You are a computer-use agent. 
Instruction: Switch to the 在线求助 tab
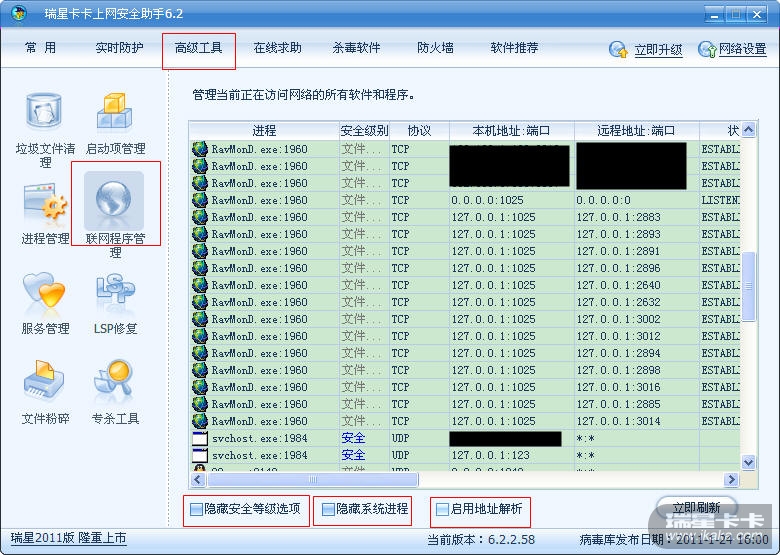coord(278,48)
